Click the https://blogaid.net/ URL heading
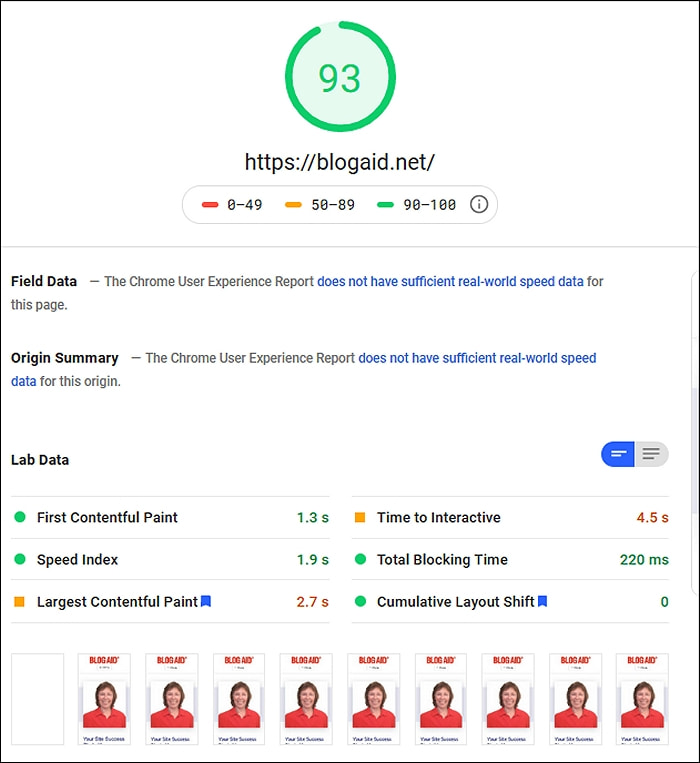Screen dimensions: 700x763 340,162
